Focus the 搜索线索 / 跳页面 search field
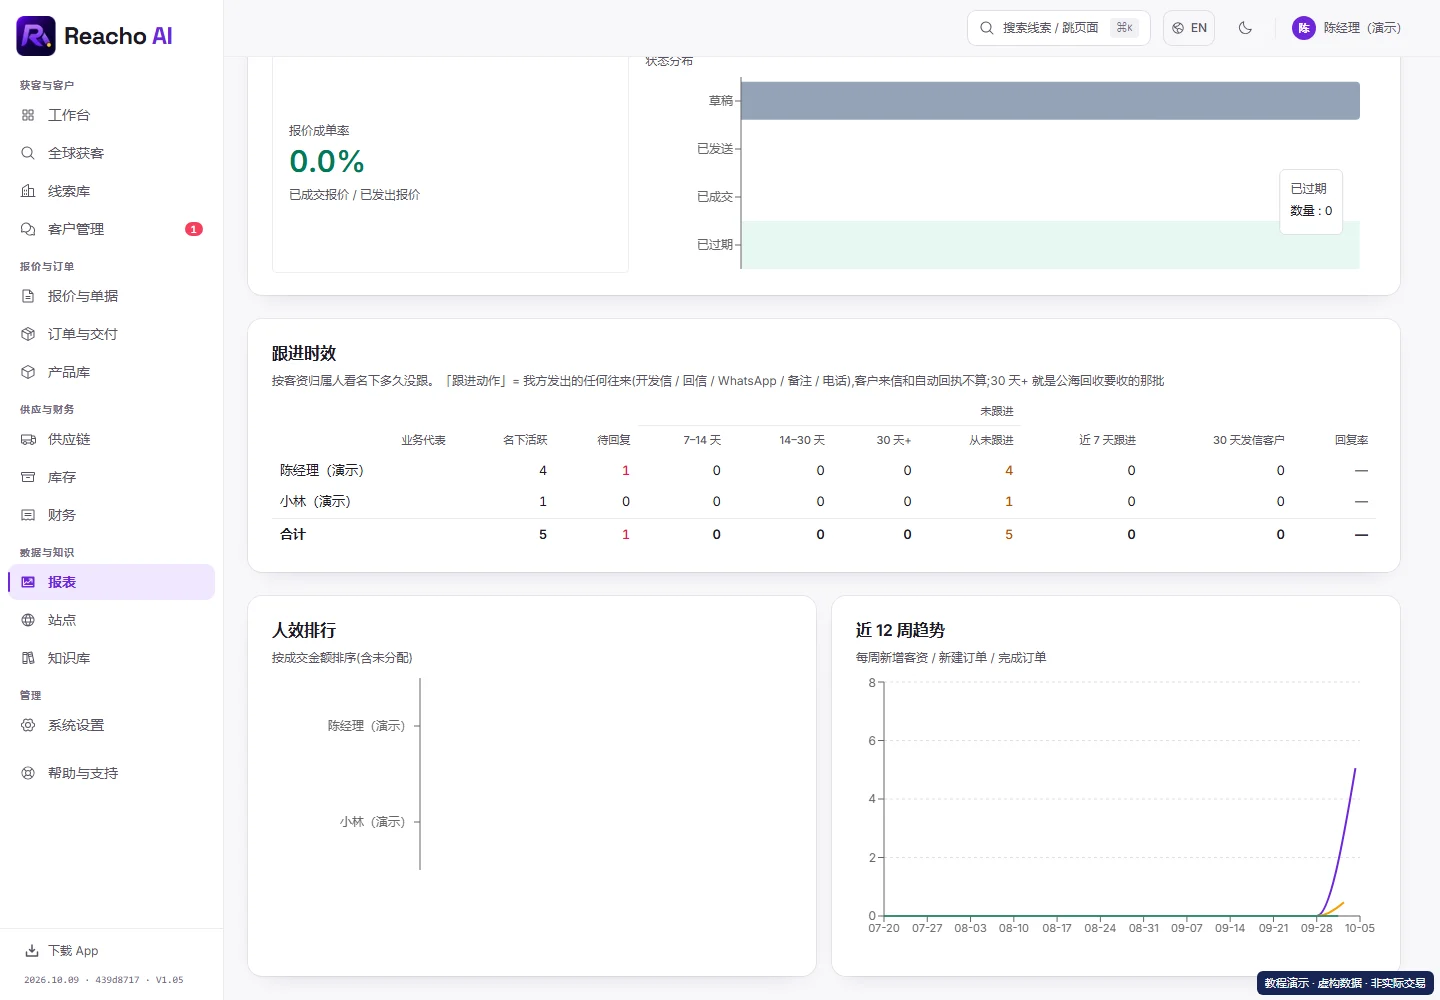Screen dimensions: 1440x1000 1058,28
